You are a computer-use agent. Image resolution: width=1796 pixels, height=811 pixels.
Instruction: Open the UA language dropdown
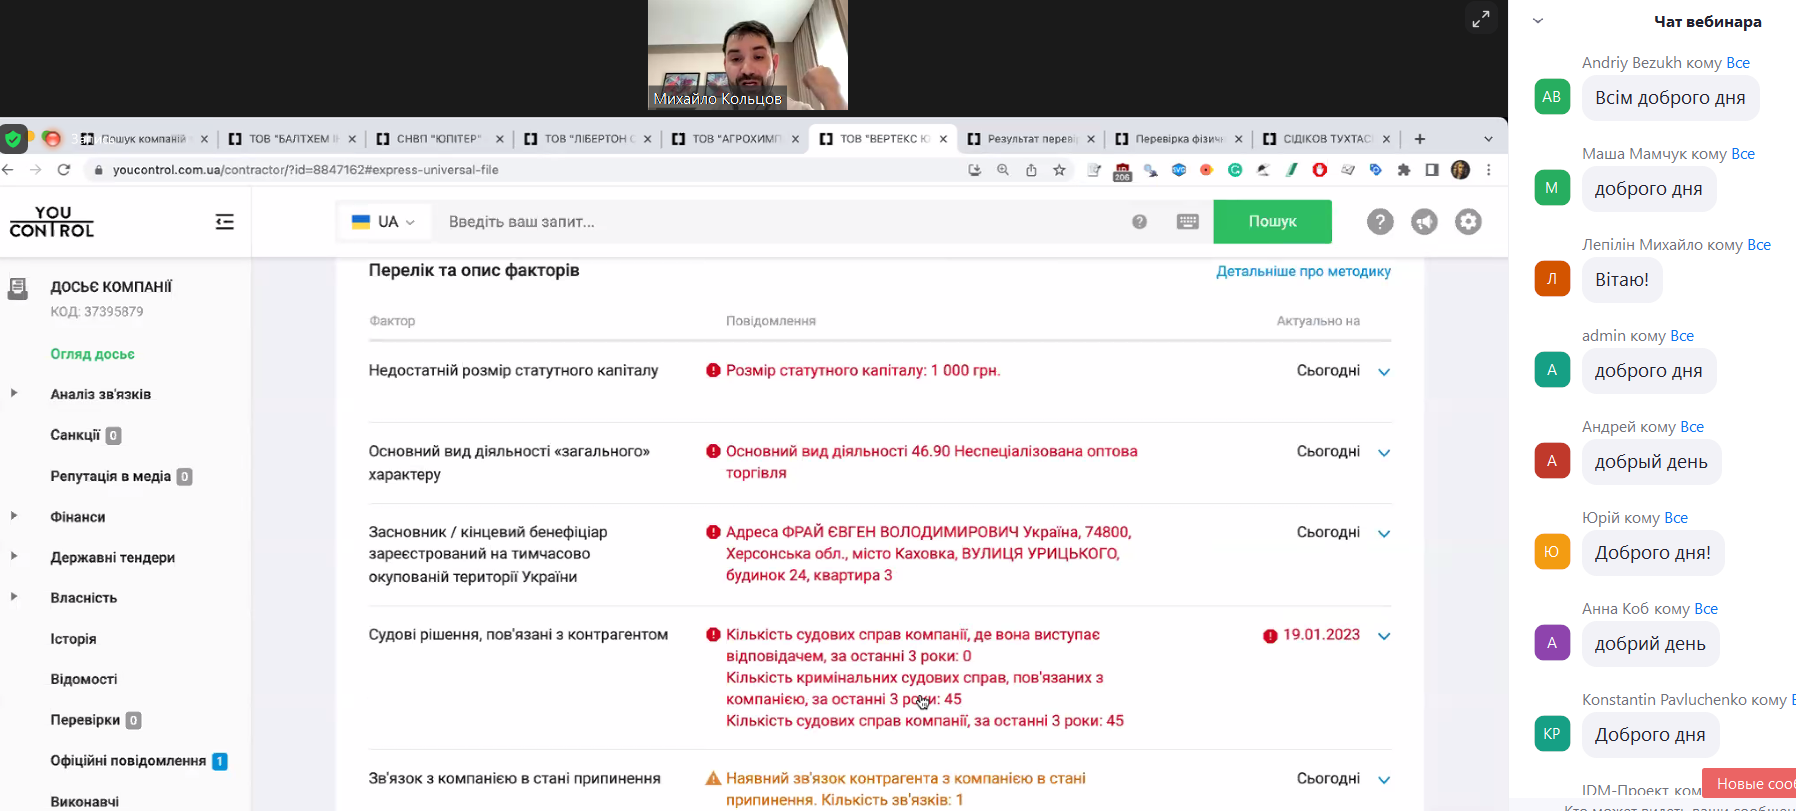pyautogui.click(x=384, y=222)
